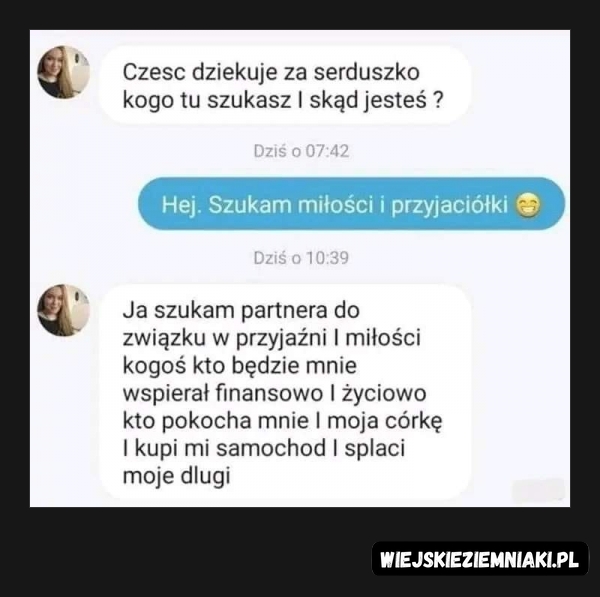Click the word 'partnera' in the last message
Image resolution: width=600 pixels, height=597 pixels.
[284, 311]
